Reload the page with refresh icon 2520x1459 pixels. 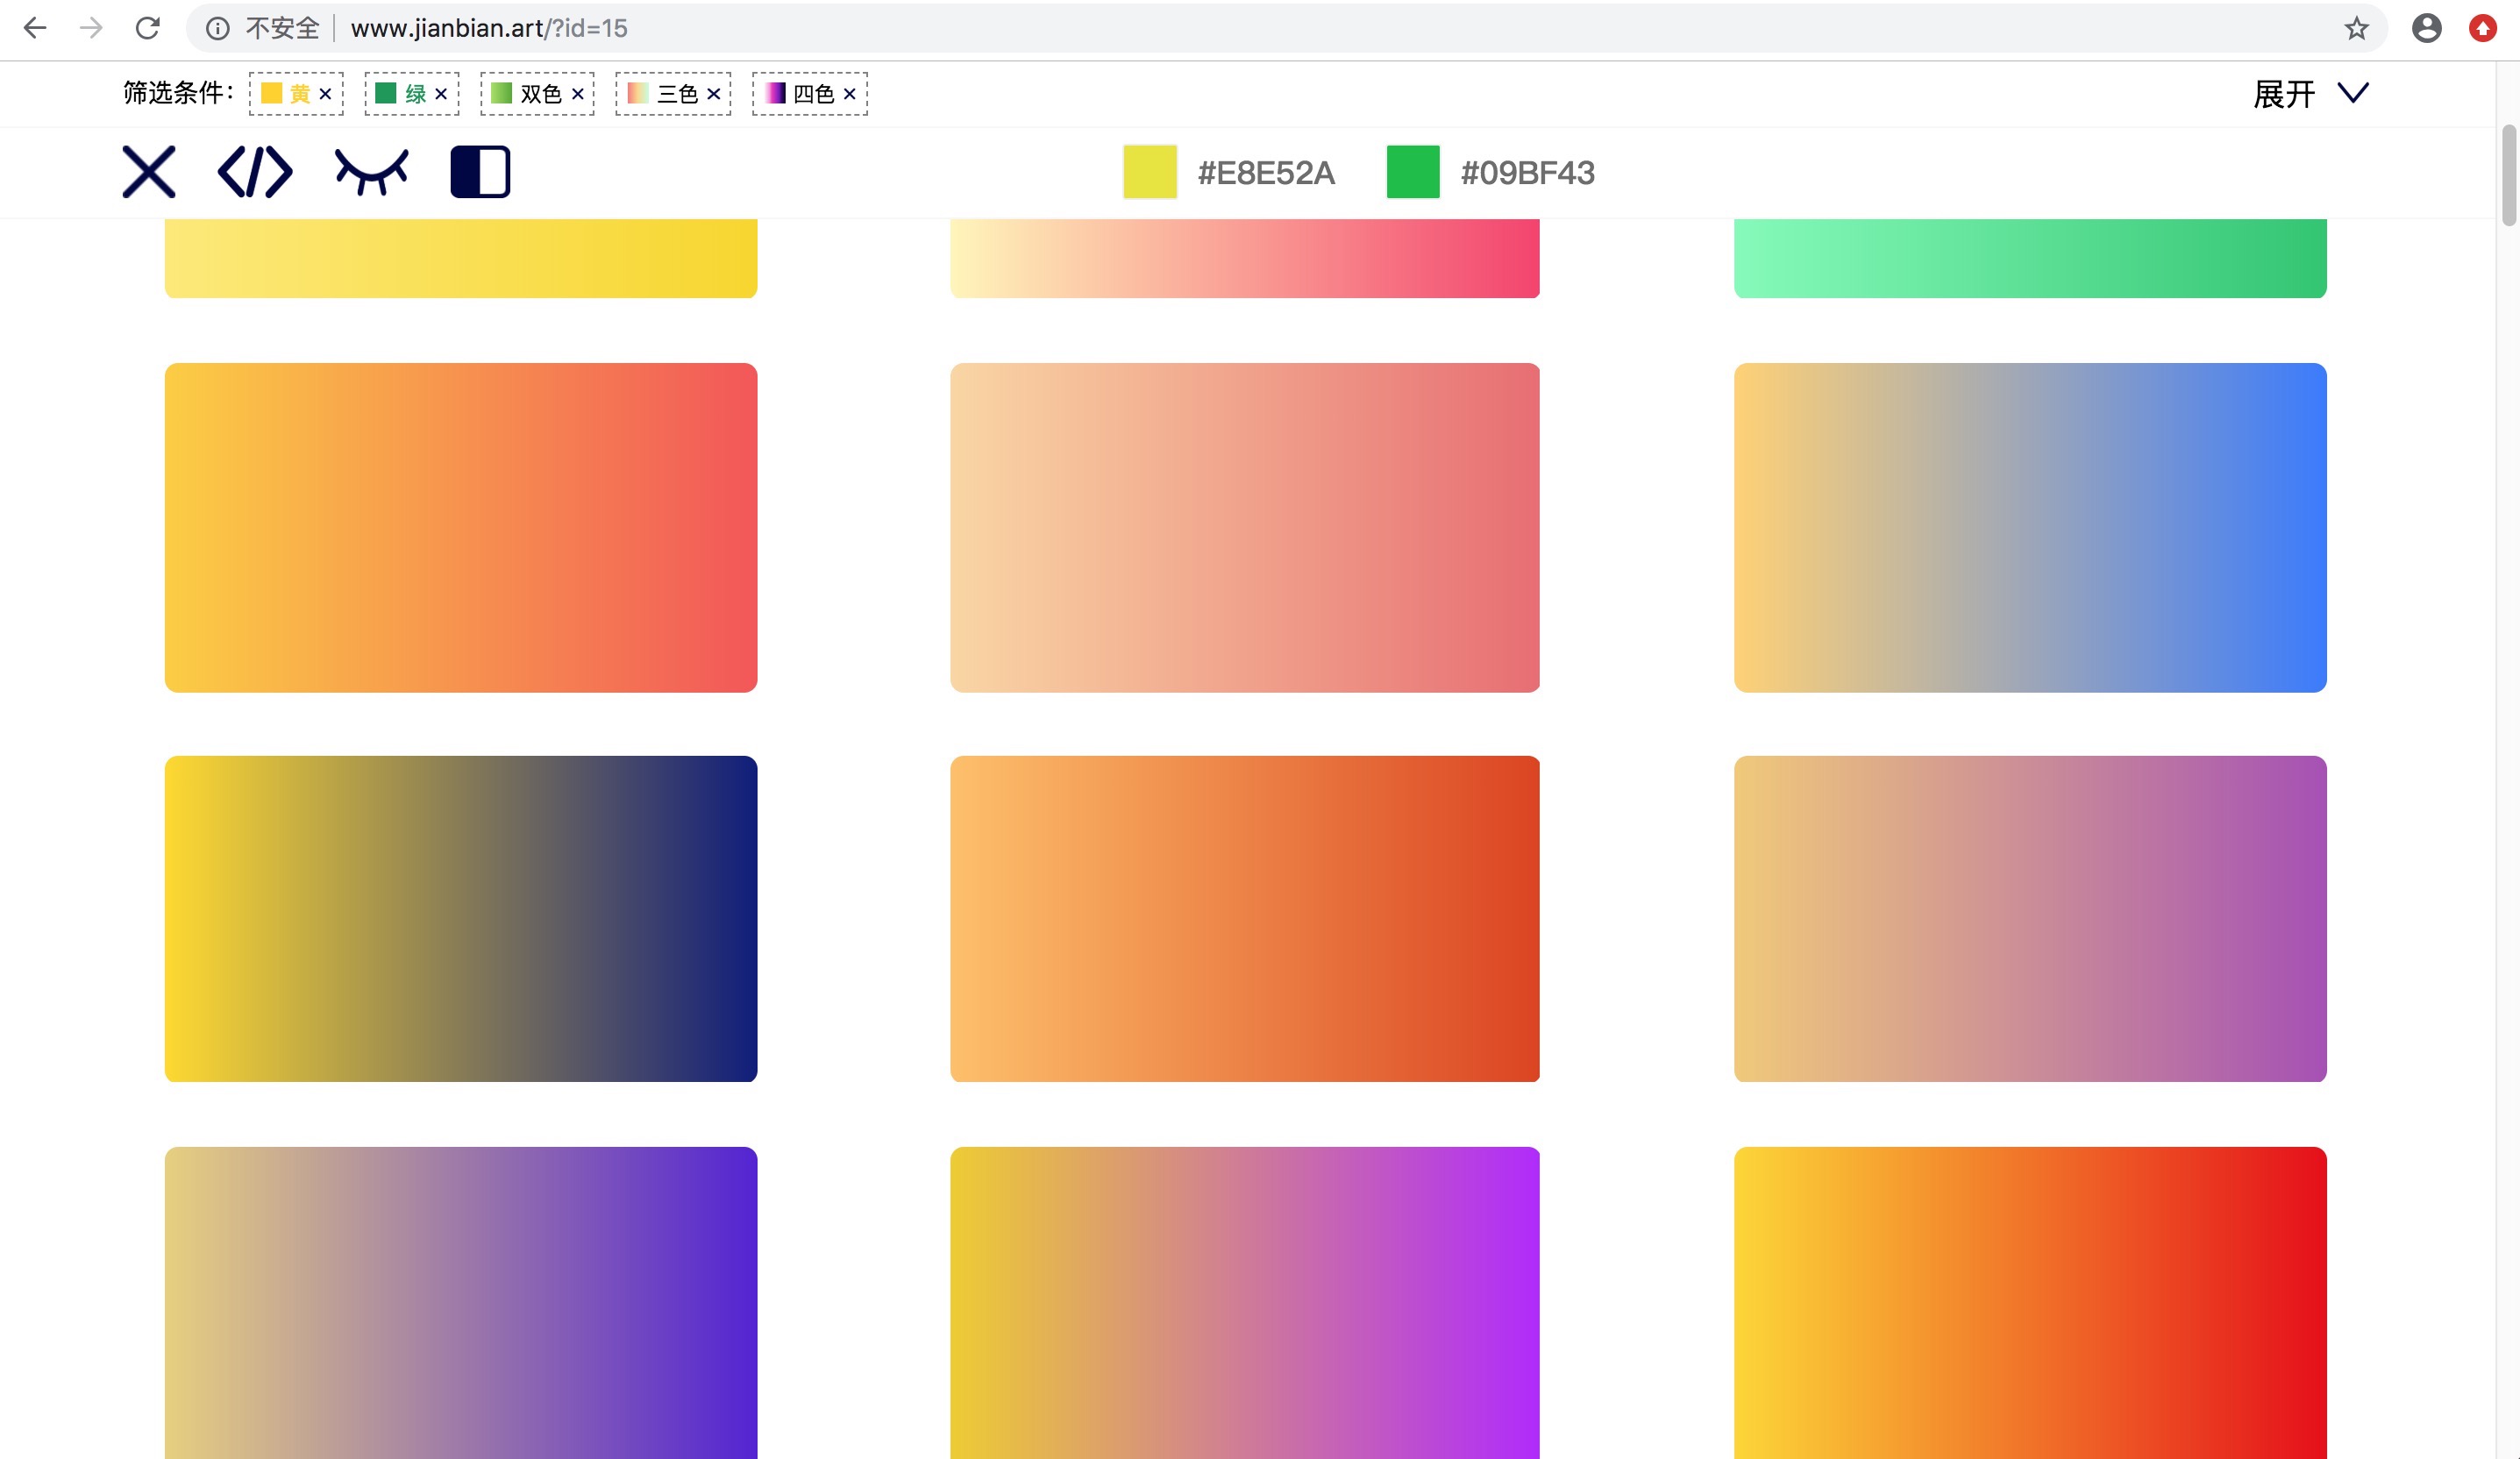coord(148,28)
